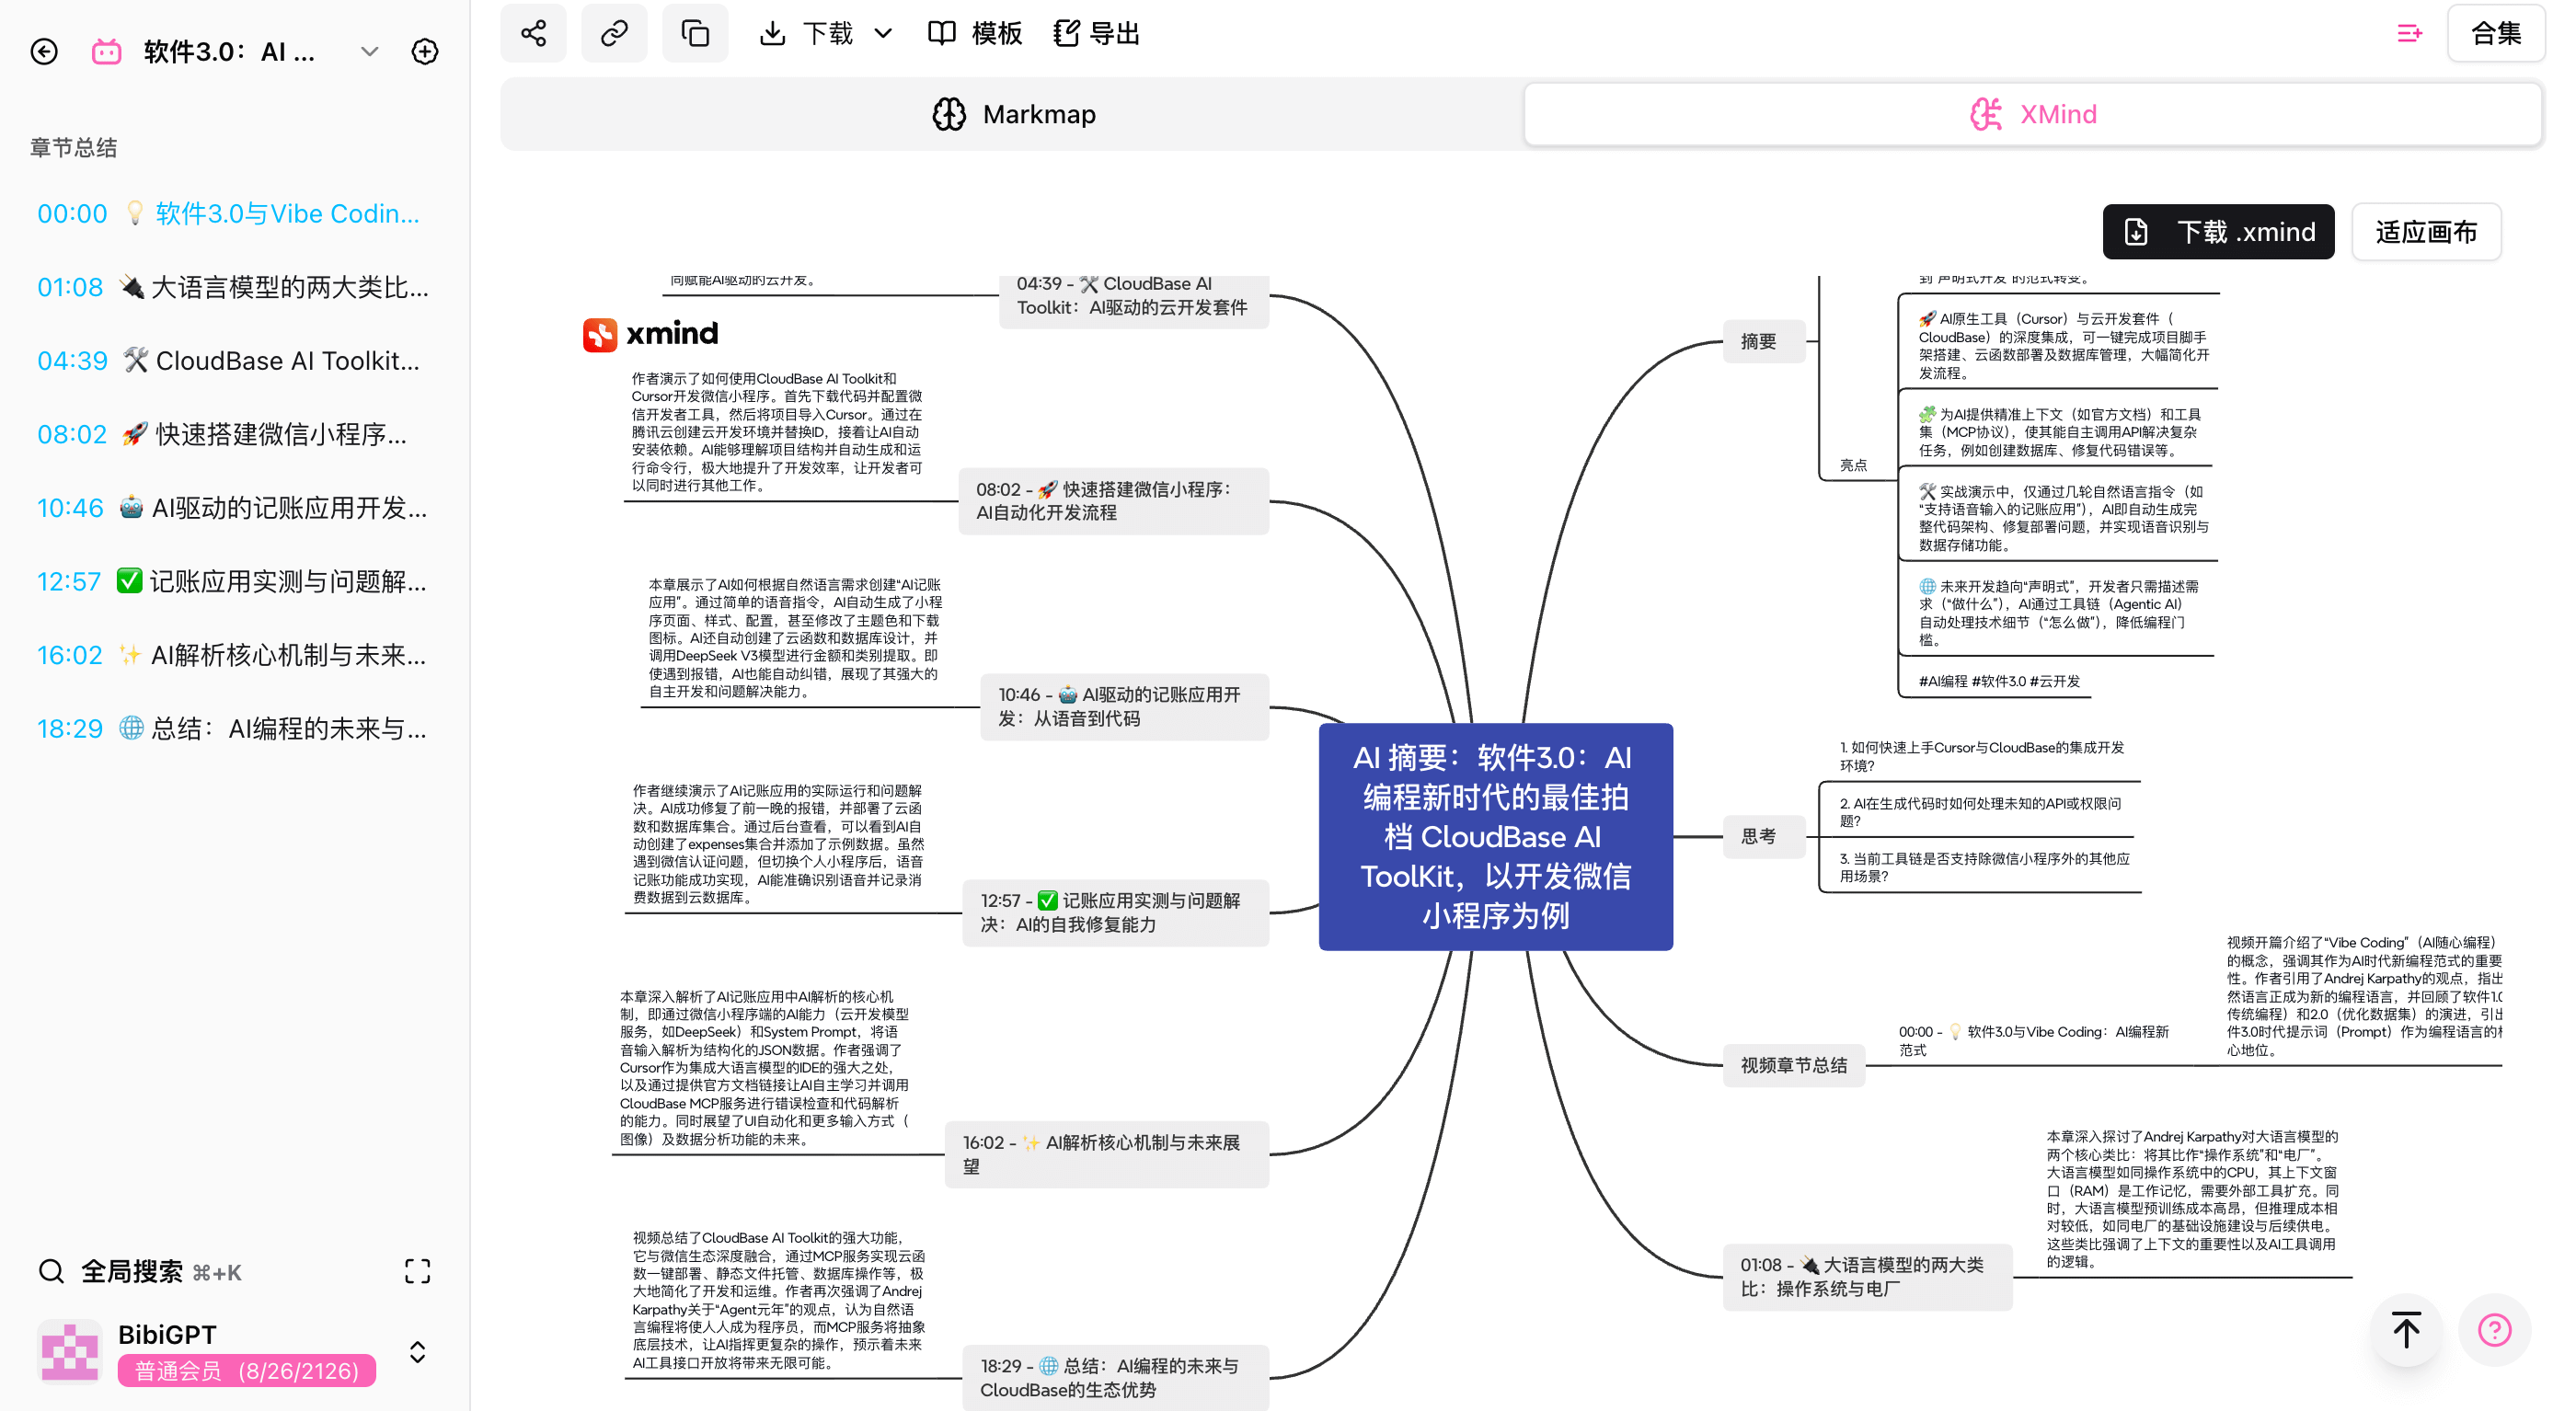The height and width of the screenshot is (1411, 2576).
Task: Go back using the arrow icon
Action: (44, 51)
